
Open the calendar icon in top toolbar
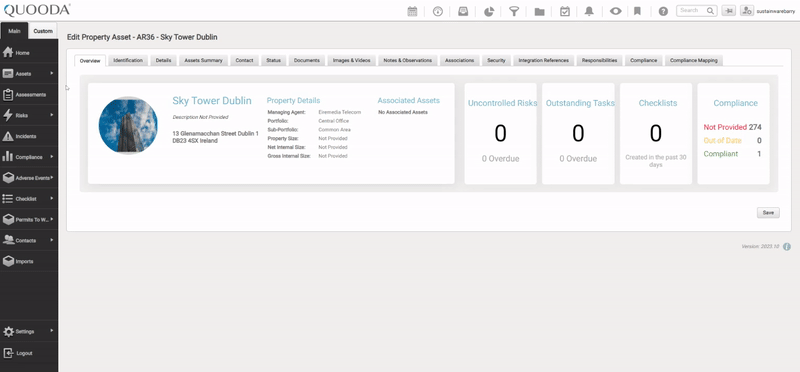(412, 11)
